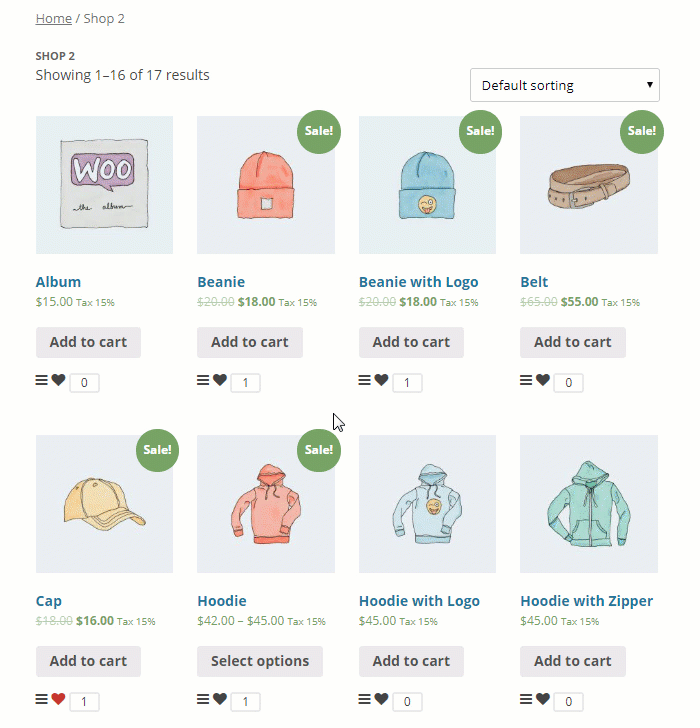Open the Beanie with Logo product title
The width and height of the screenshot is (700, 728).
(x=418, y=282)
